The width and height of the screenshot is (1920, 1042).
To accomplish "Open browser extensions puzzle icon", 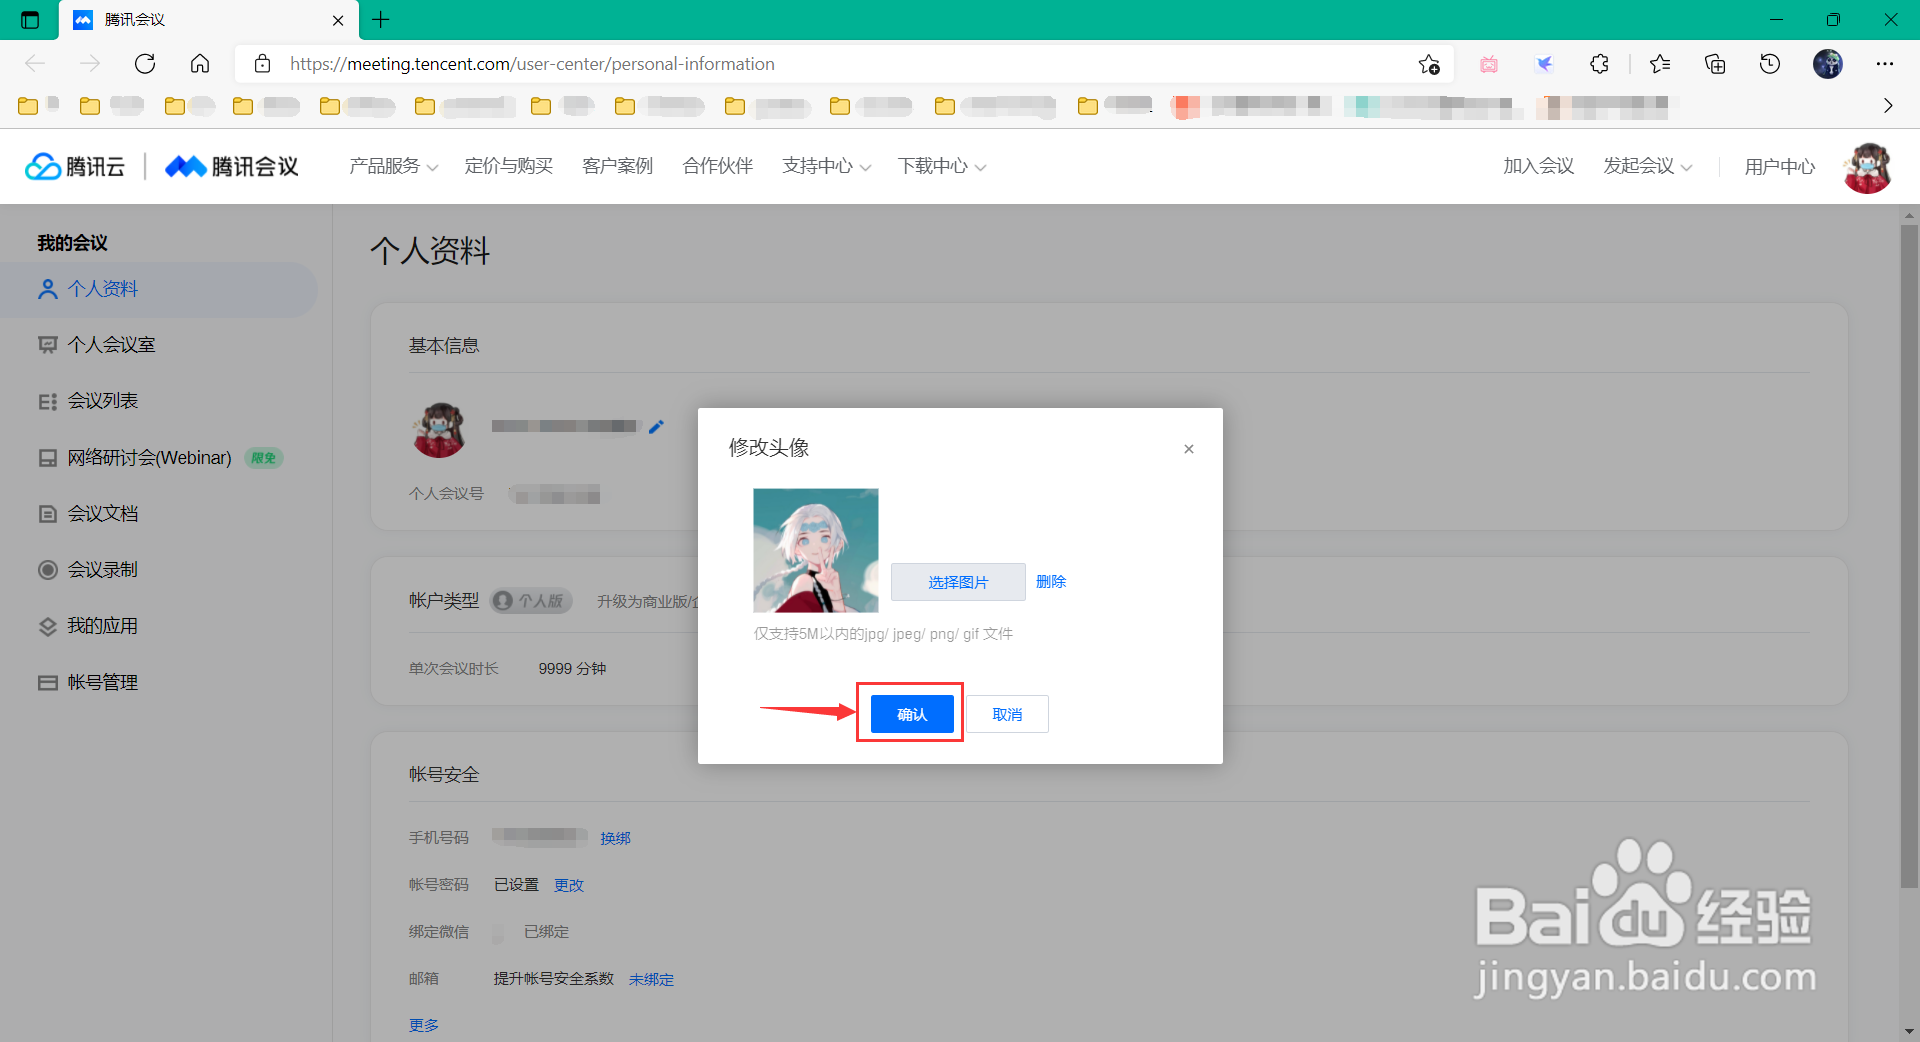I will click(x=1599, y=64).
